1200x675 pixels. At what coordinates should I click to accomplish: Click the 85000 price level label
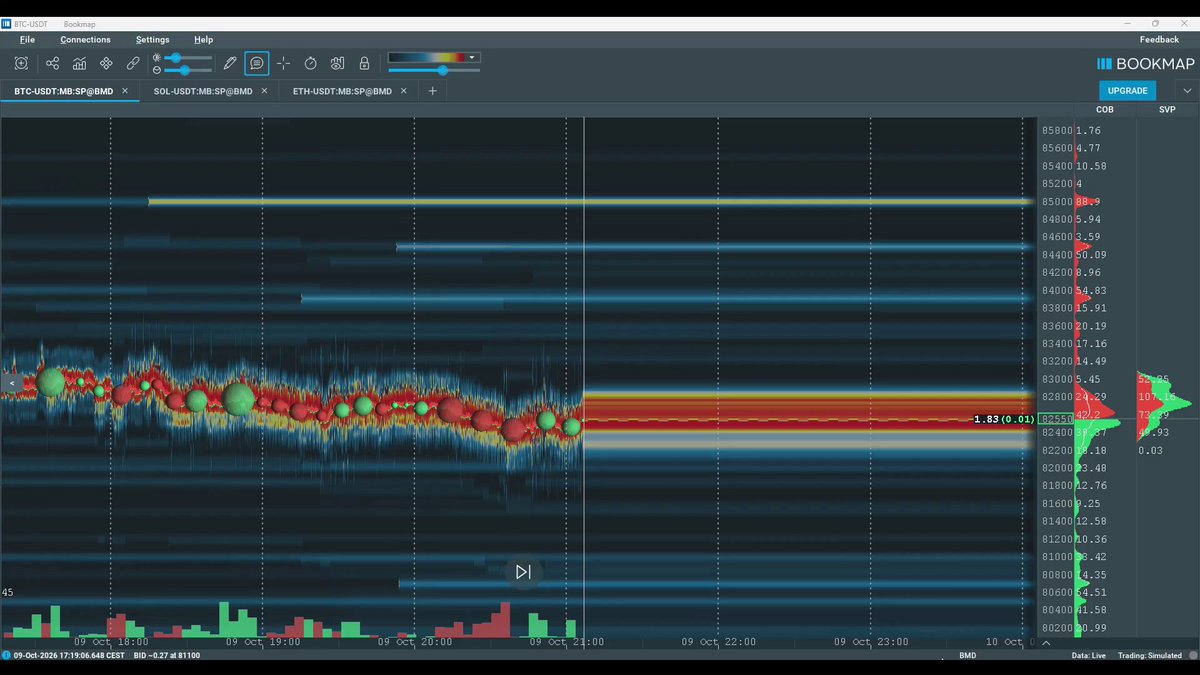[1057, 202]
